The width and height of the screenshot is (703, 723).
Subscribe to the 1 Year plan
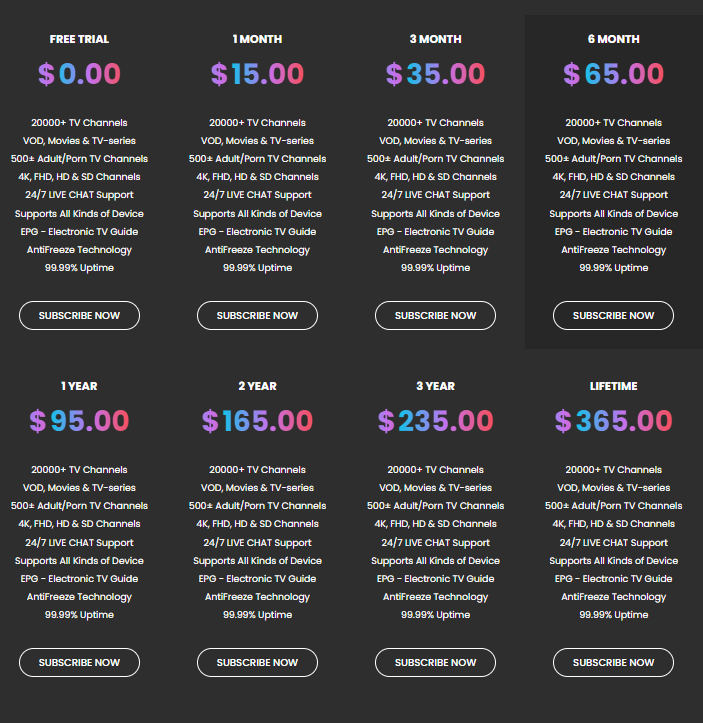[79, 662]
